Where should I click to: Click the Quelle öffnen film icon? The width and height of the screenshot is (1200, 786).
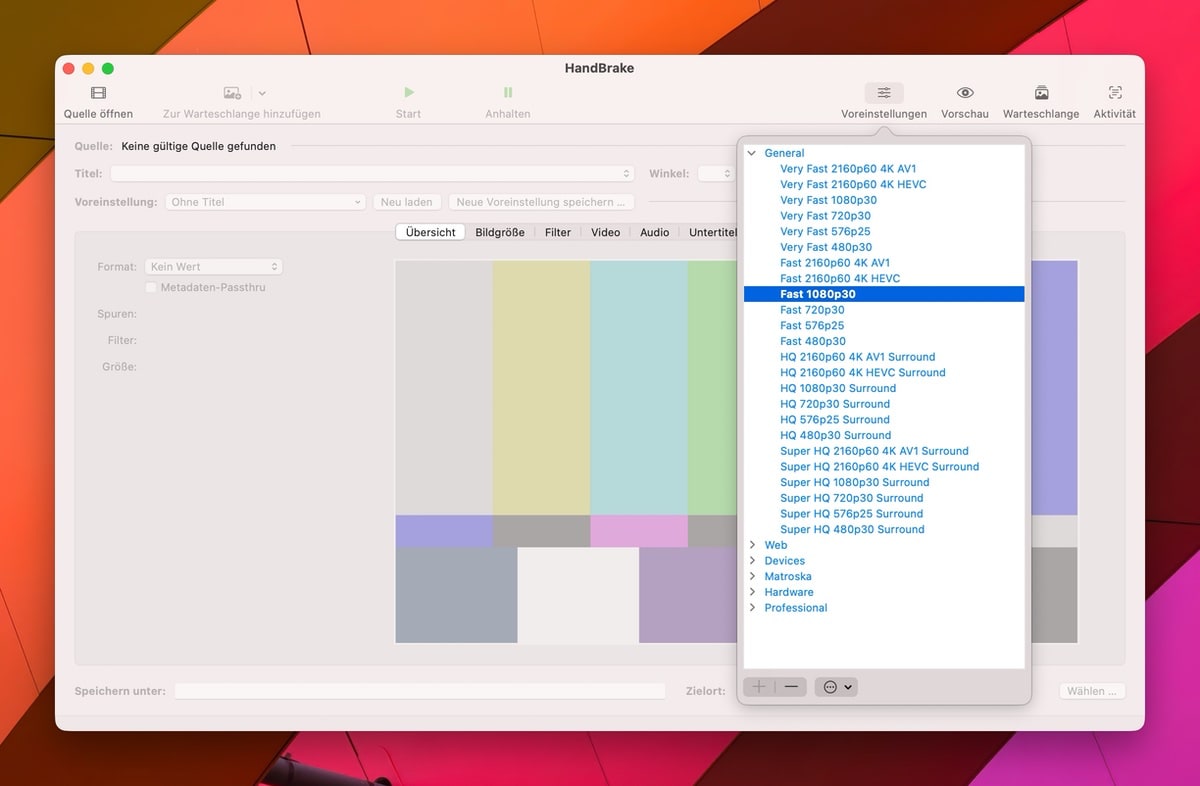(x=98, y=93)
